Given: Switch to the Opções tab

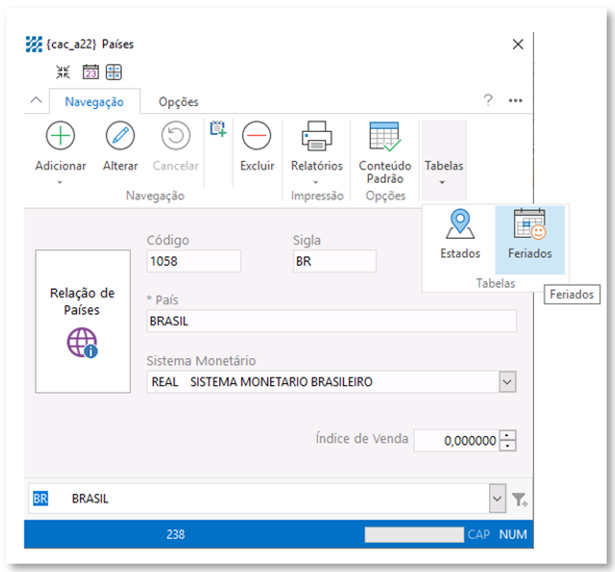Looking at the screenshot, I should point(178,101).
